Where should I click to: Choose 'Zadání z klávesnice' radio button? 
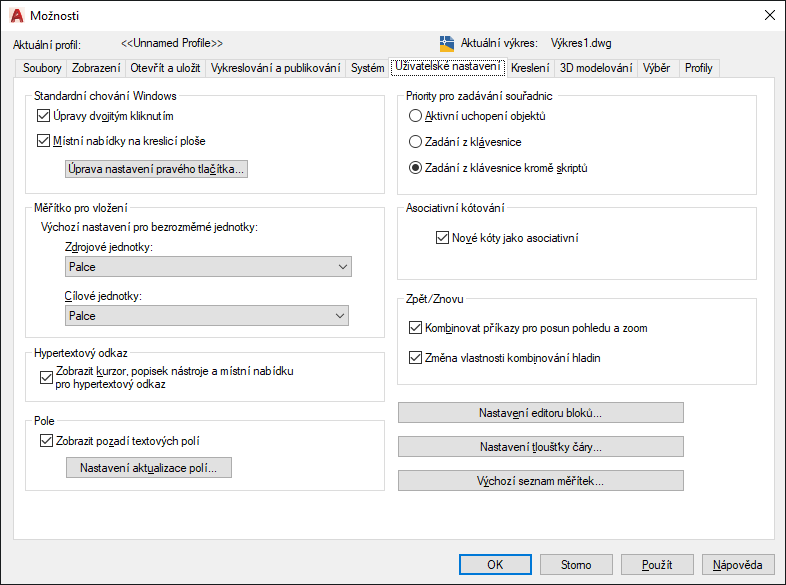(416, 142)
